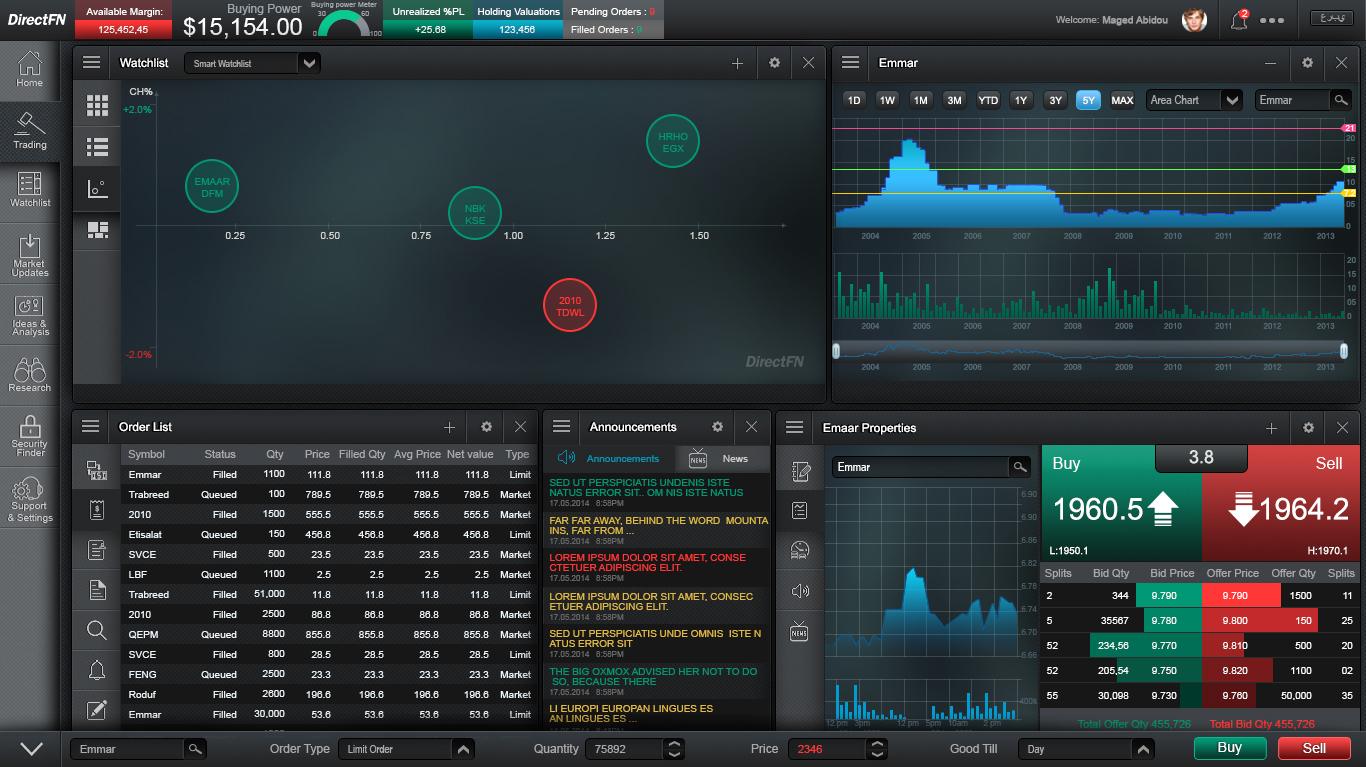The image size is (1366, 767).
Task: Switch to the Announcements tab
Action: tap(609, 458)
